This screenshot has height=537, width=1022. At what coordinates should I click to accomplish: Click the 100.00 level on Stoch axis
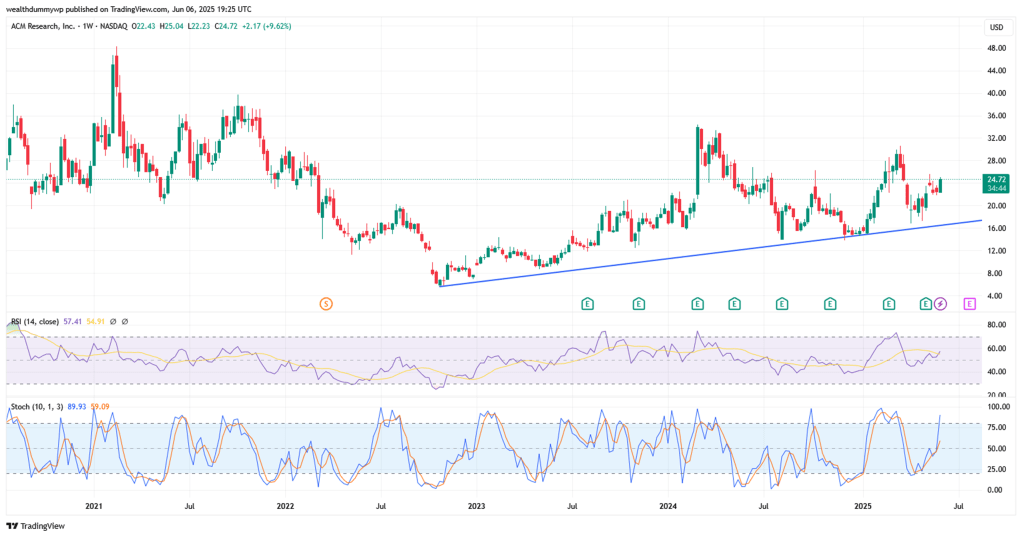point(999,407)
